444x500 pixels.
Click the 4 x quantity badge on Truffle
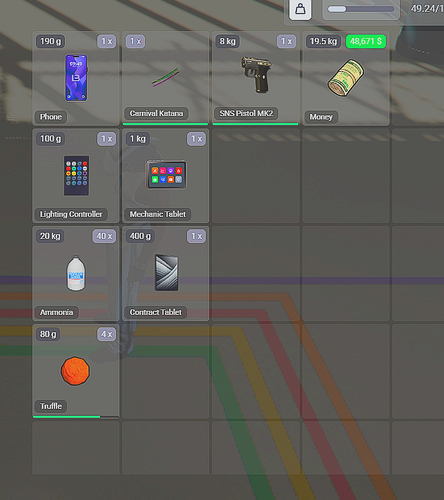coord(107,334)
